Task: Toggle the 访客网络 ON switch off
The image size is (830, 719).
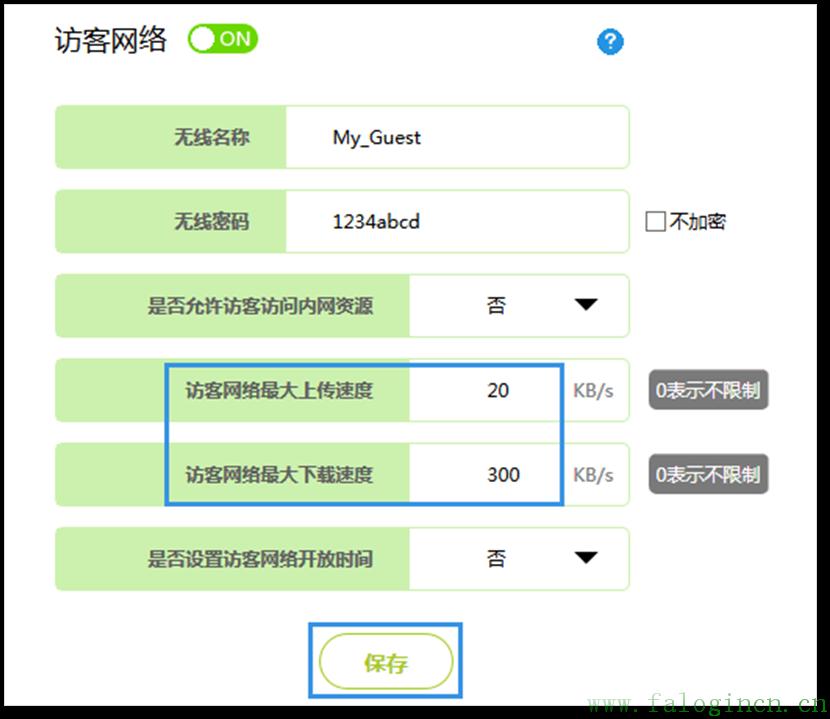Action: 222,39
